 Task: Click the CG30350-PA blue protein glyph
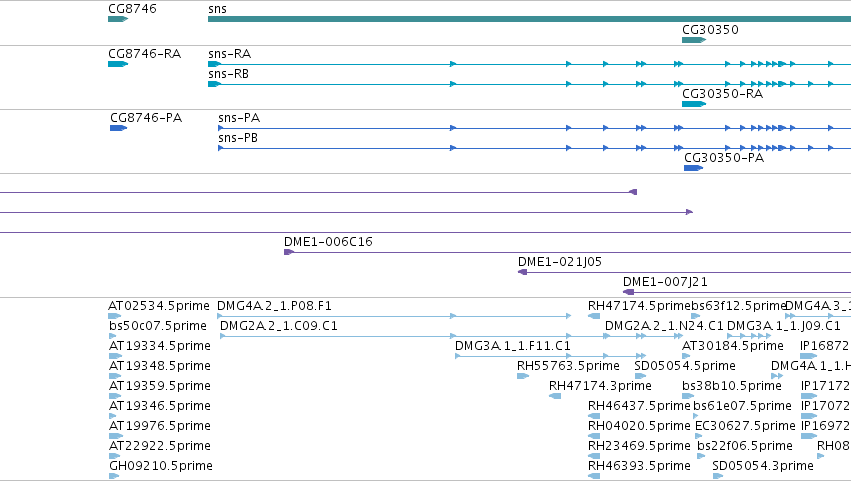(693, 168)
